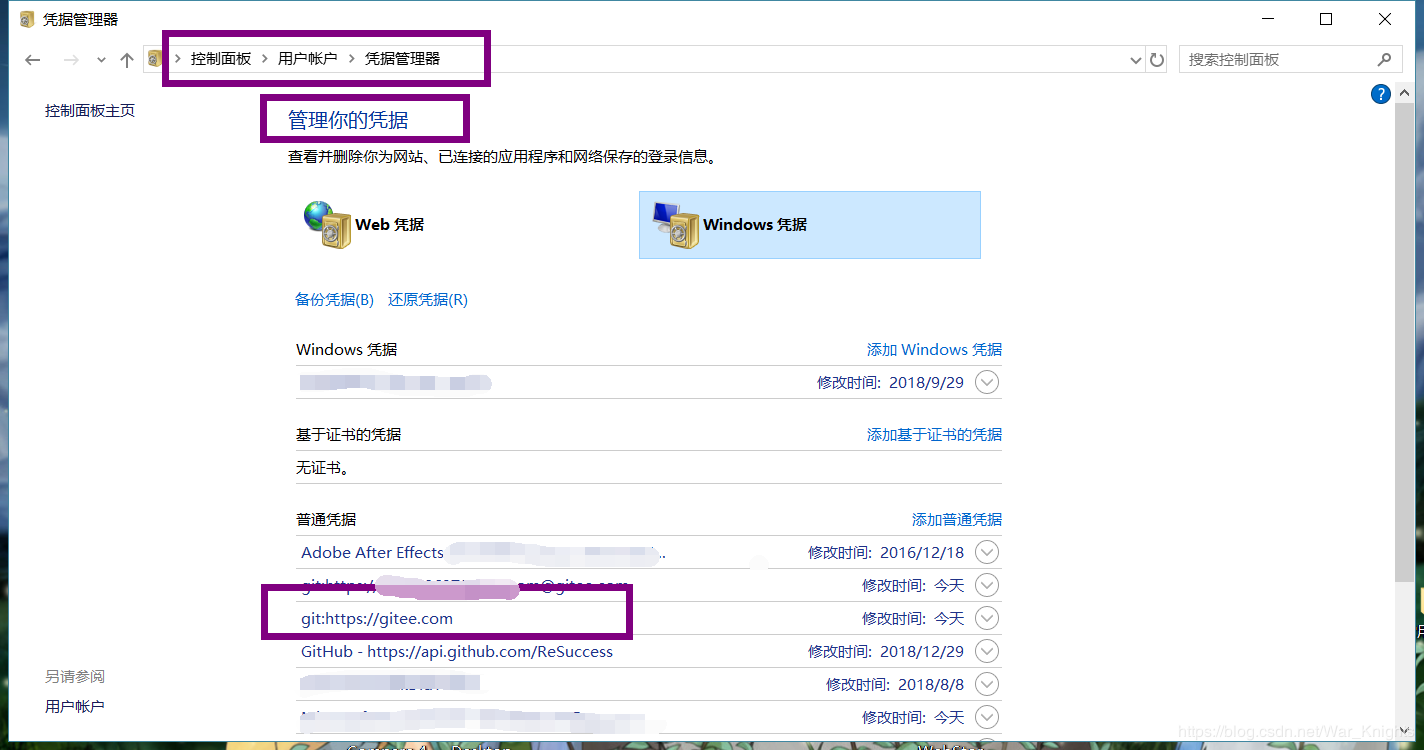1424x750 pixels.
Task: Click the 备份凭据(B) link
Action: coord(334,300)
